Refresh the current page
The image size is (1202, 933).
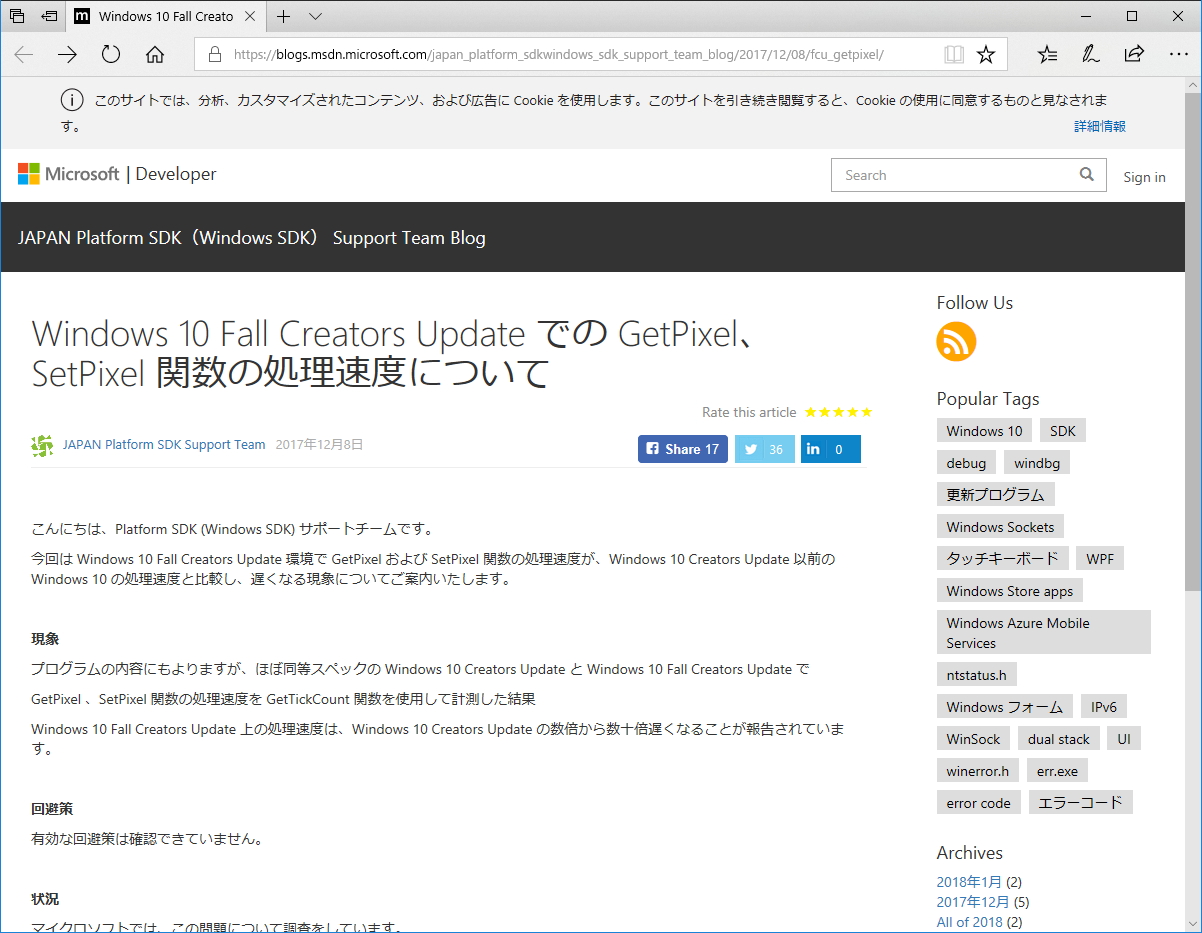(111, 55)
